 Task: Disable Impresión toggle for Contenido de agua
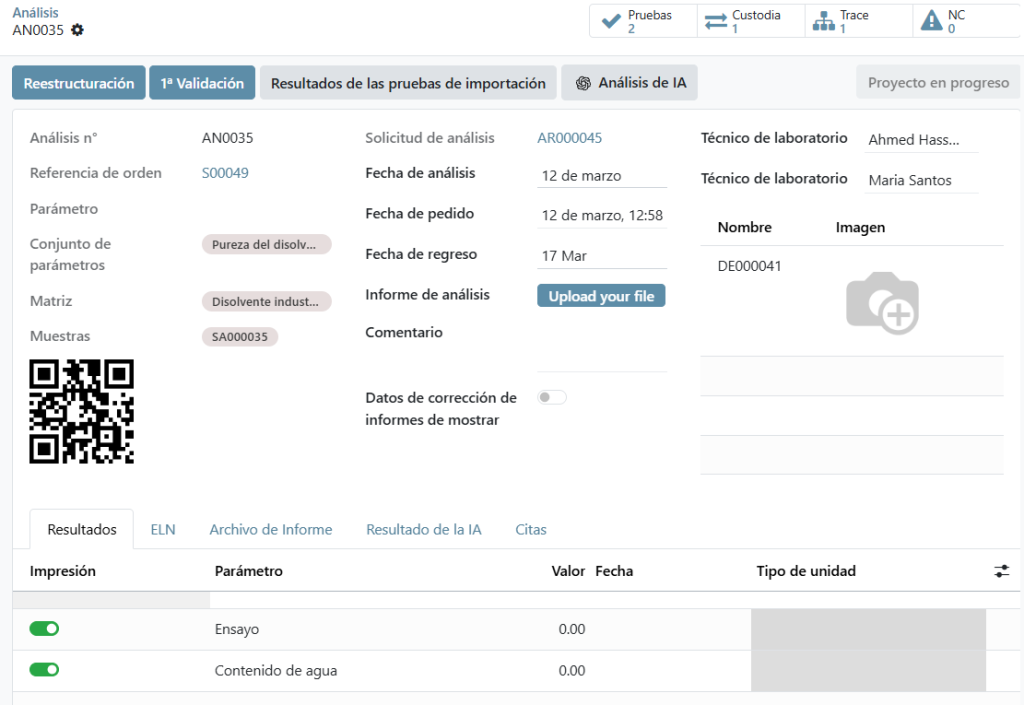[44, 670]
